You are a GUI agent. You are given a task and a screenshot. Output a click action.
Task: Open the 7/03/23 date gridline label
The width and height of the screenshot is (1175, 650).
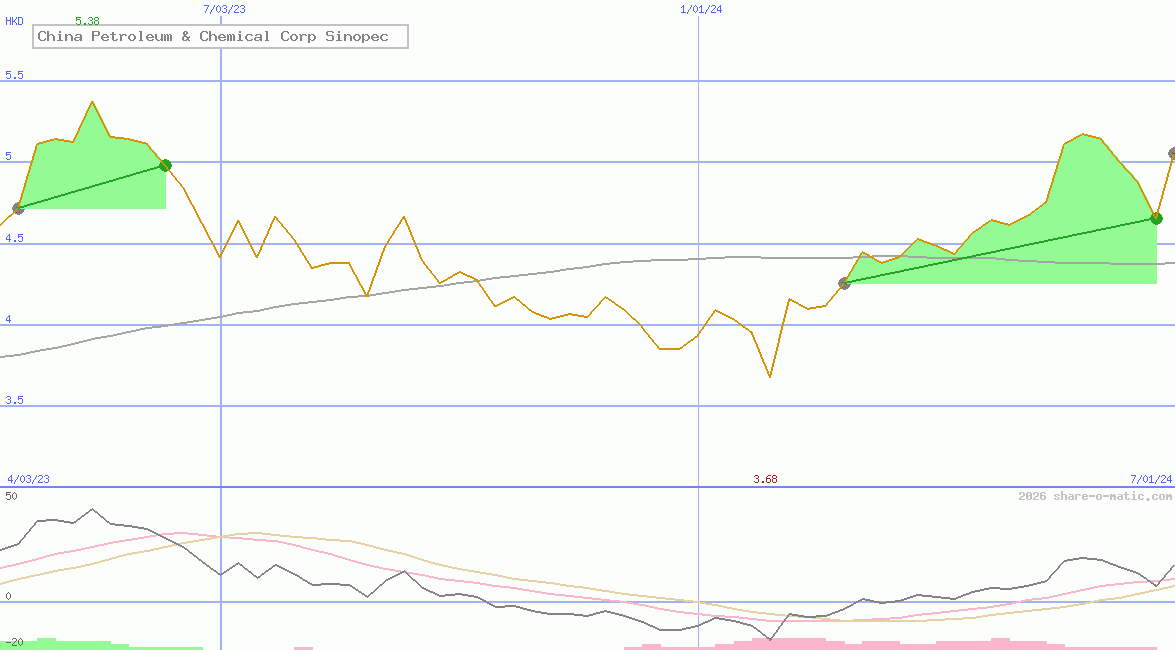[222, 8]
